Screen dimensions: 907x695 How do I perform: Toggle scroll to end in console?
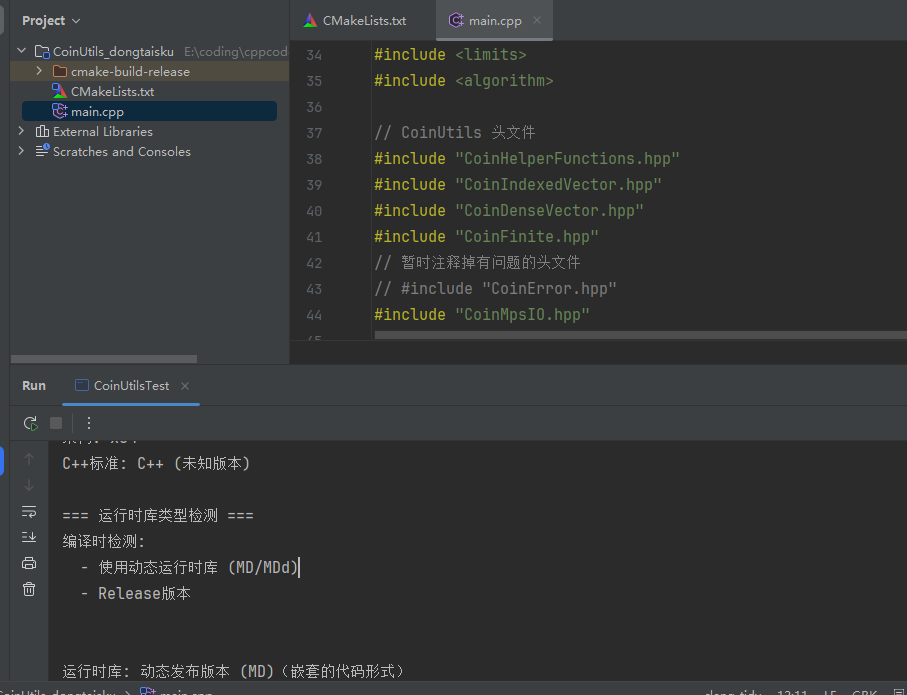(x=29, y=537)
